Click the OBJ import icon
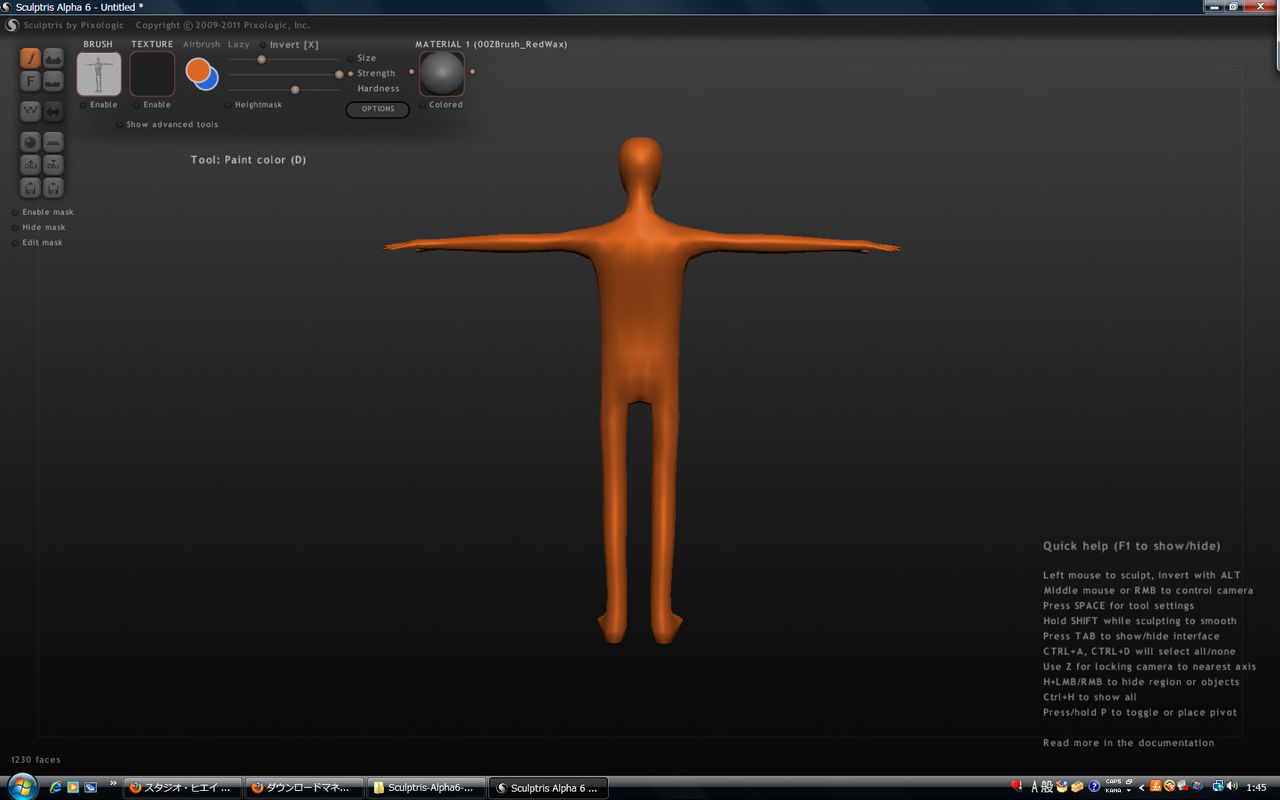 (x=30, y=164)
